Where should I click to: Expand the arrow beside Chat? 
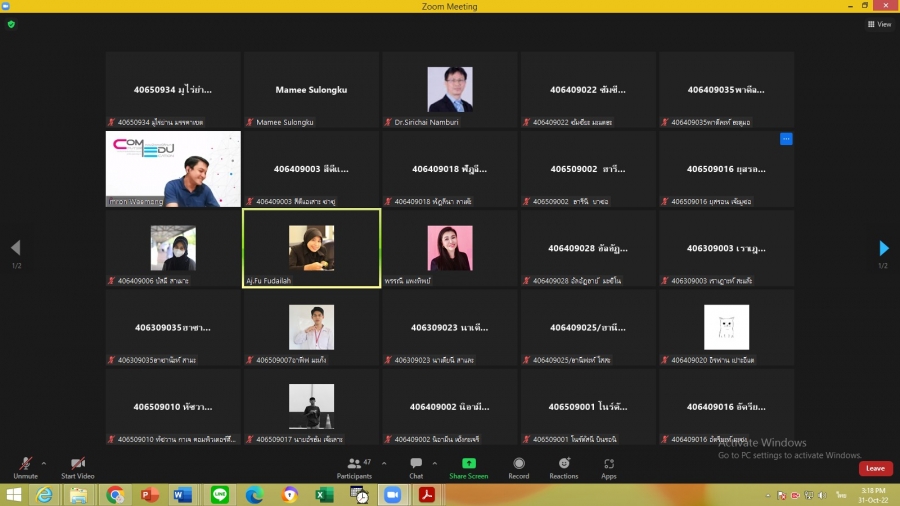coord(434,461)
